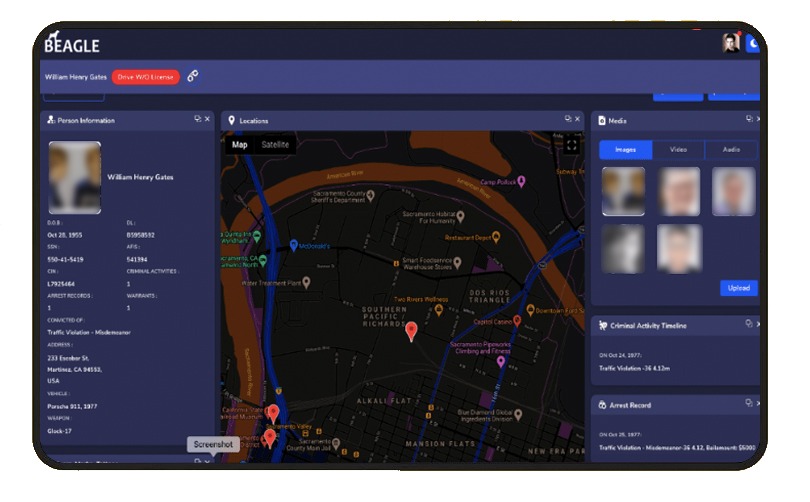
Task: Open third media image thumbnail in top row
Action: point(734,191)
